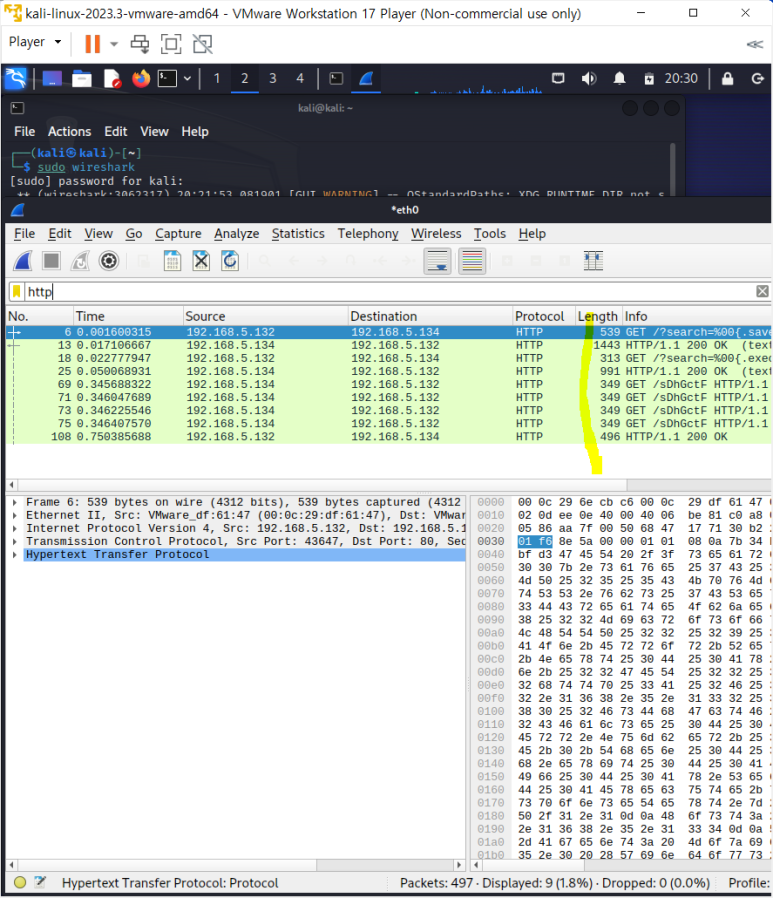Restart the current capture
This screenshot has height=898, width=773.
tap(80, 261)
